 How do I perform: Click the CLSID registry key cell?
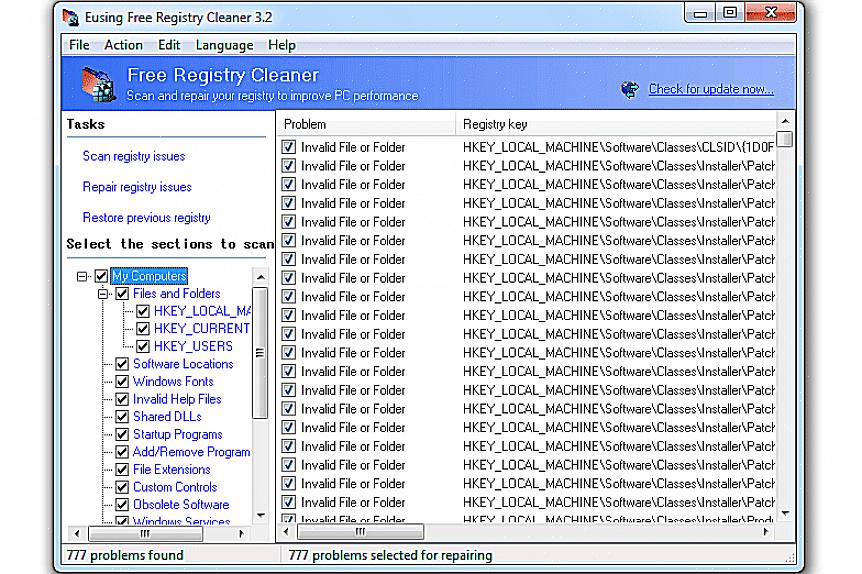click(x=618, y=147)
